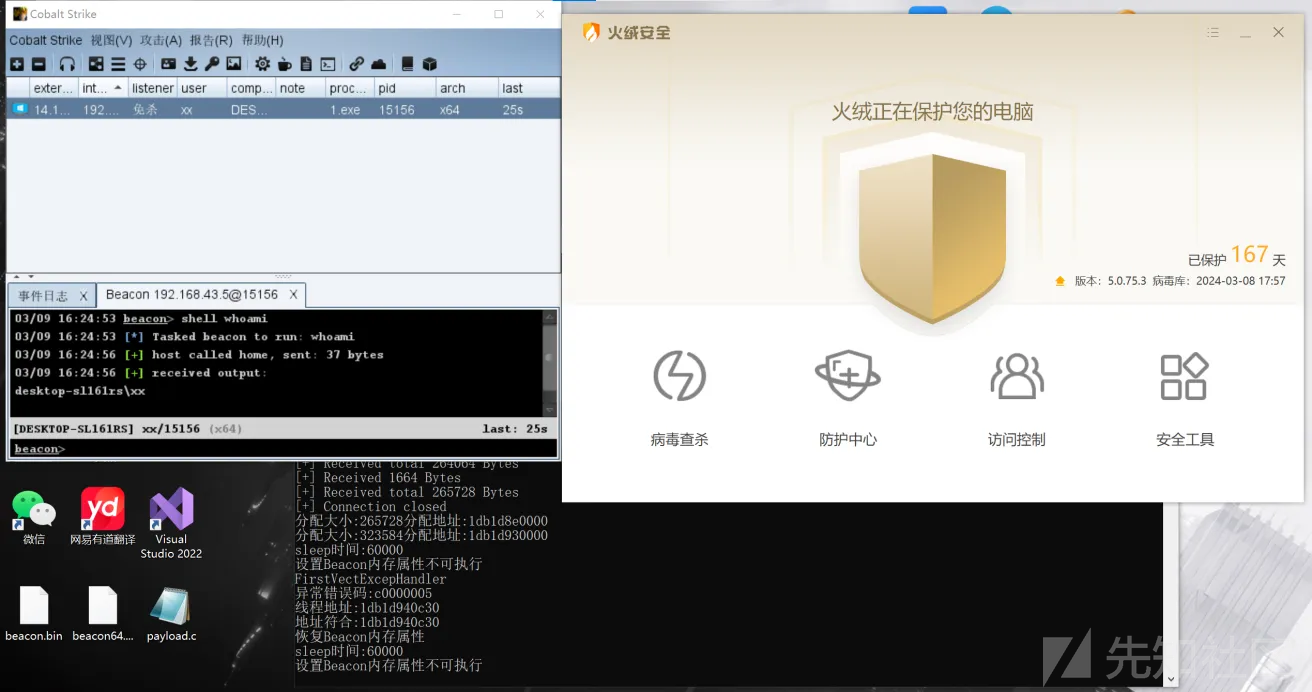This screenshot has width=1312, height=692.
Task: Select the beacon.bin file on the desktop
Action: point(34,614)
